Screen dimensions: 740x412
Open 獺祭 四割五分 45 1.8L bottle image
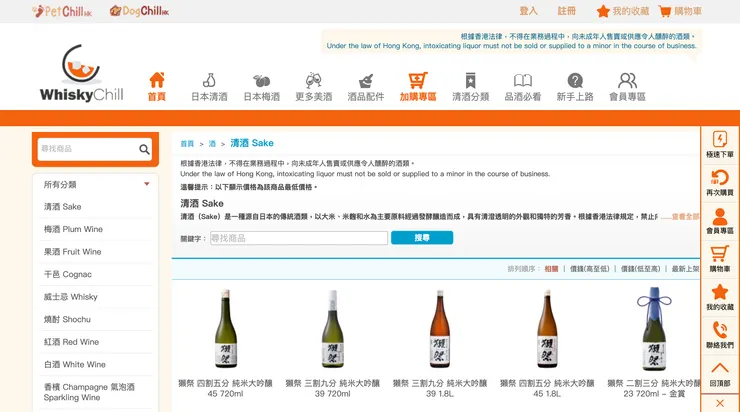(x=547, y=328)
